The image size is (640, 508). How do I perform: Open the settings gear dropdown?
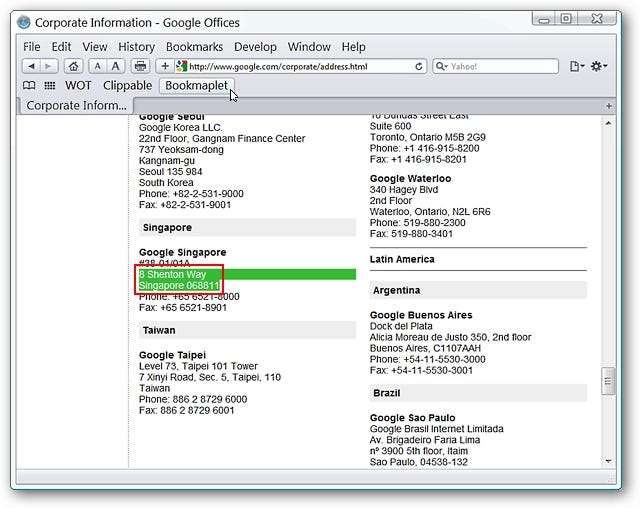(x=599, y=66)
